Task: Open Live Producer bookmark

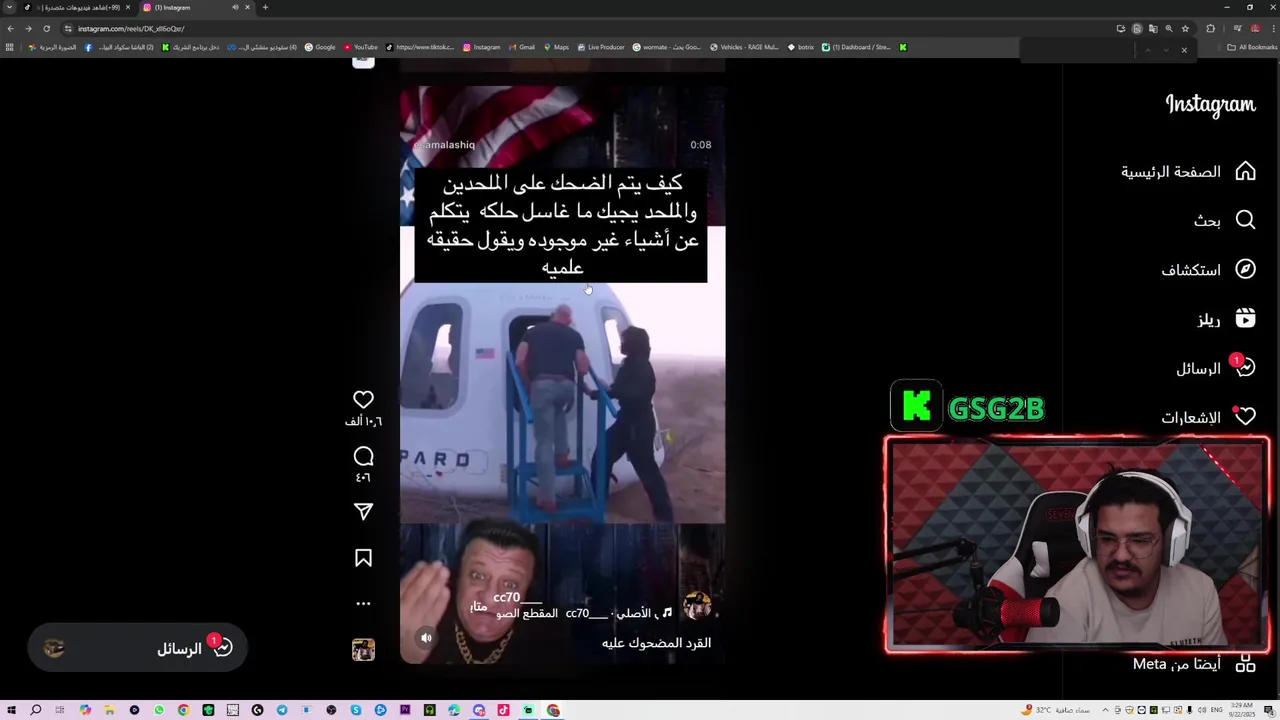Action: pos(600,47)
